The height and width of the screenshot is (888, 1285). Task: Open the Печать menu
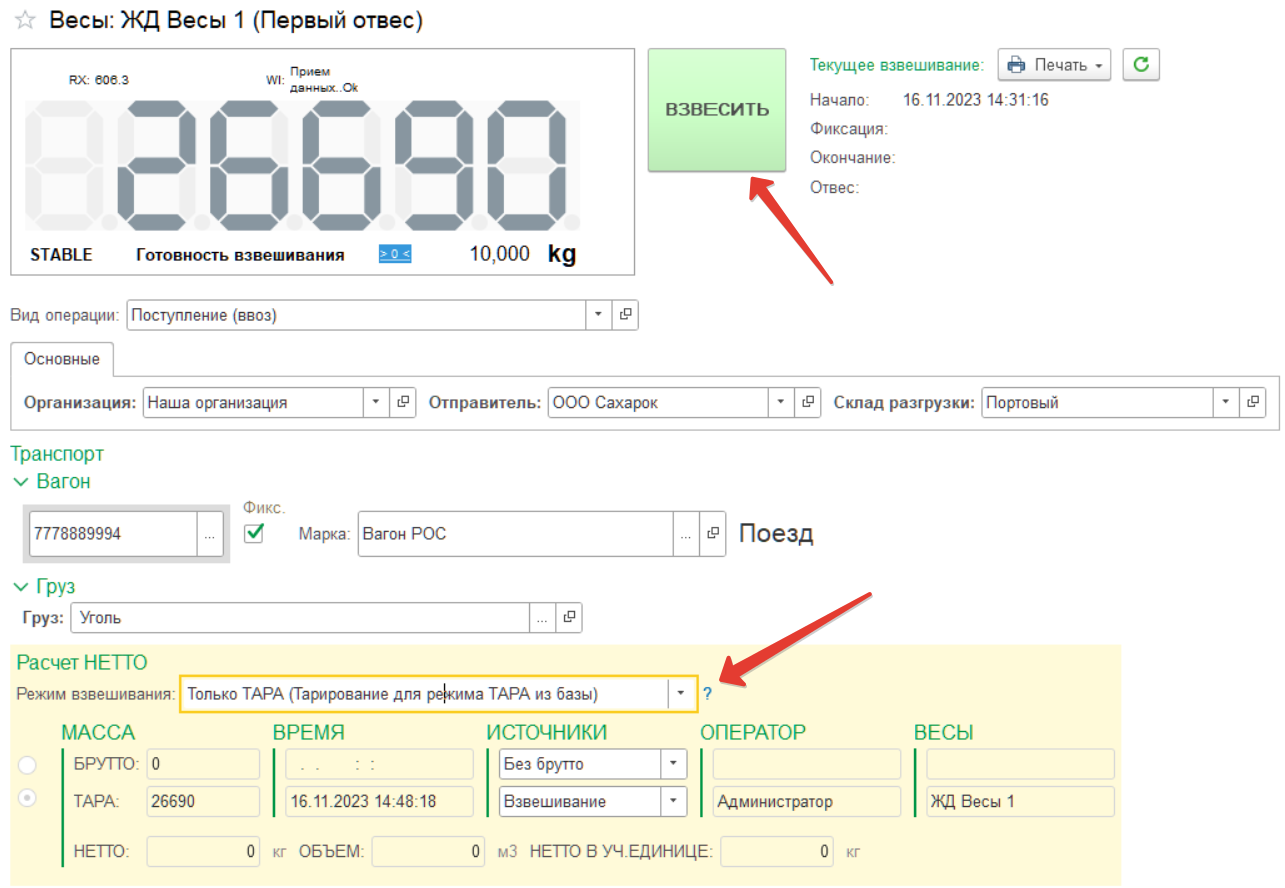coord(1054,65)
